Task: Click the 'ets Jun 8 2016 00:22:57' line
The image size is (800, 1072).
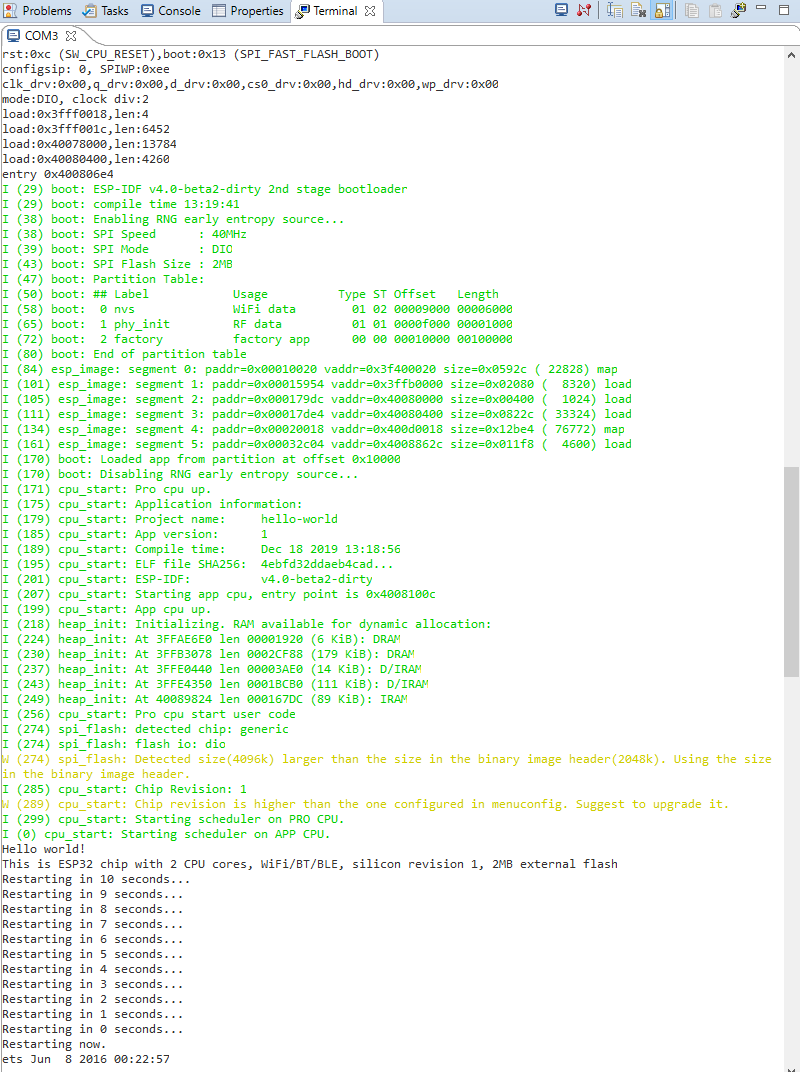Action: [86, 1060]
